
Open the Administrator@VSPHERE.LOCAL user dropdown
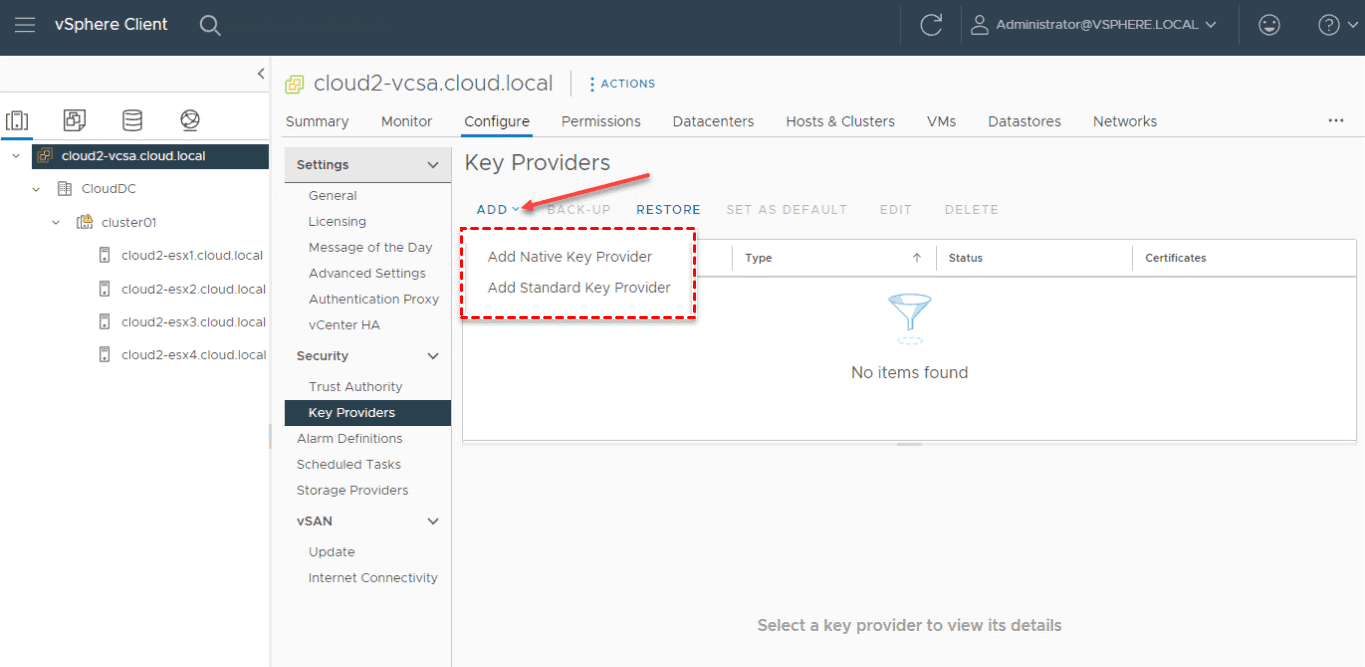coord(1095,25)
